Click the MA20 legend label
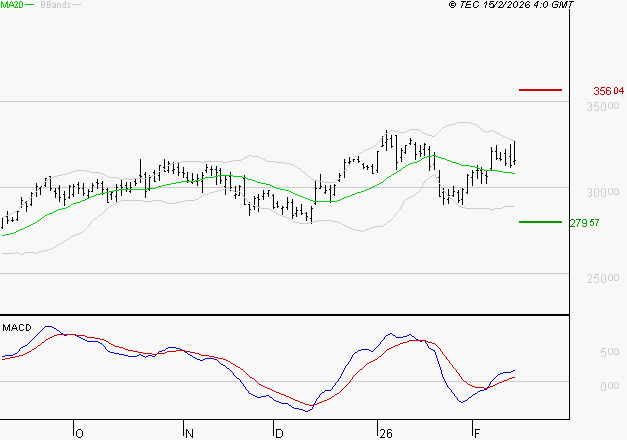Image resolution: width=627 pixels, height=440 pixels. [11, 6]
